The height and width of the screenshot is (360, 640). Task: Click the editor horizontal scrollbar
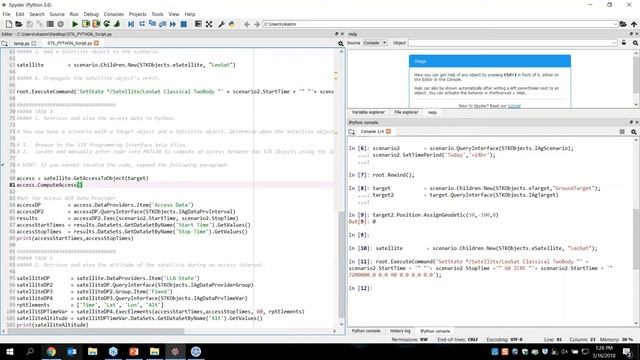[x=96, y=331]
